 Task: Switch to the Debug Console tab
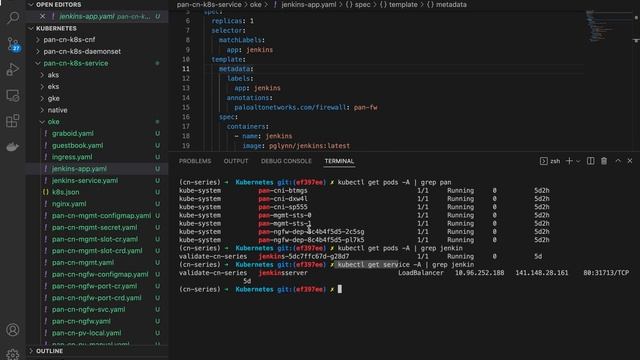click(x=286, y=161)
